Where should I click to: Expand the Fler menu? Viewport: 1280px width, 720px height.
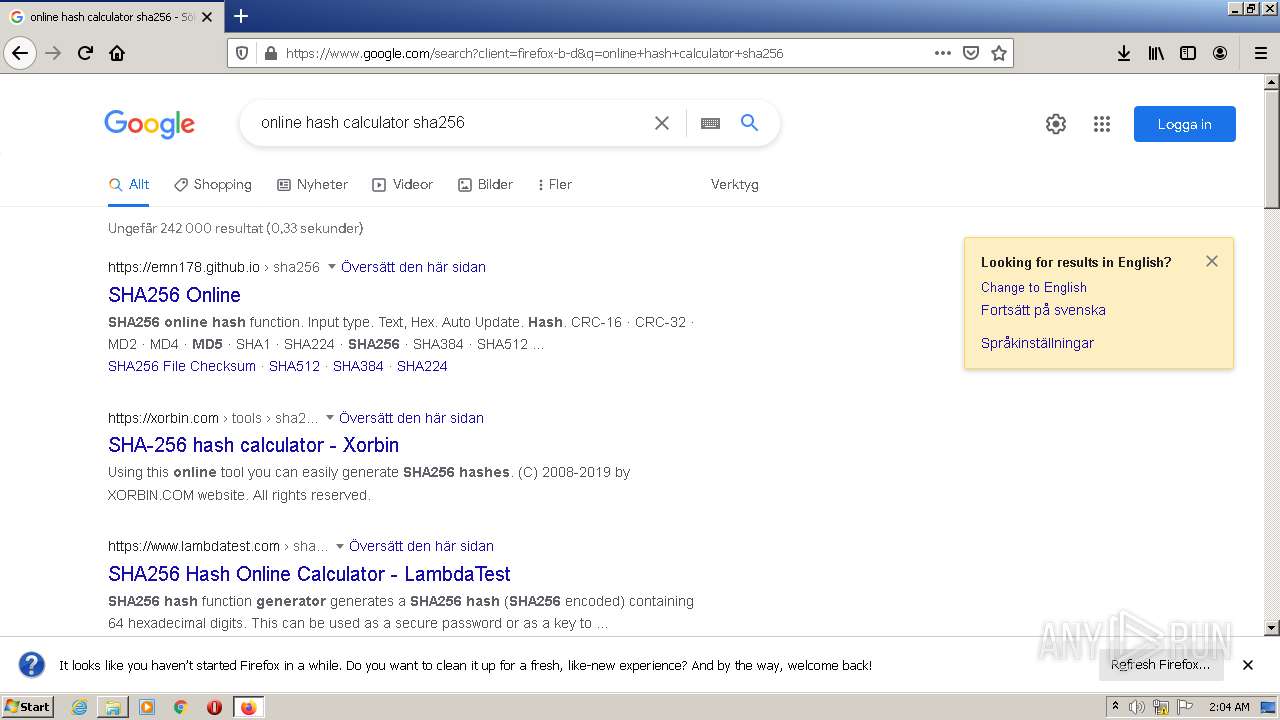(x=554, y=184)
